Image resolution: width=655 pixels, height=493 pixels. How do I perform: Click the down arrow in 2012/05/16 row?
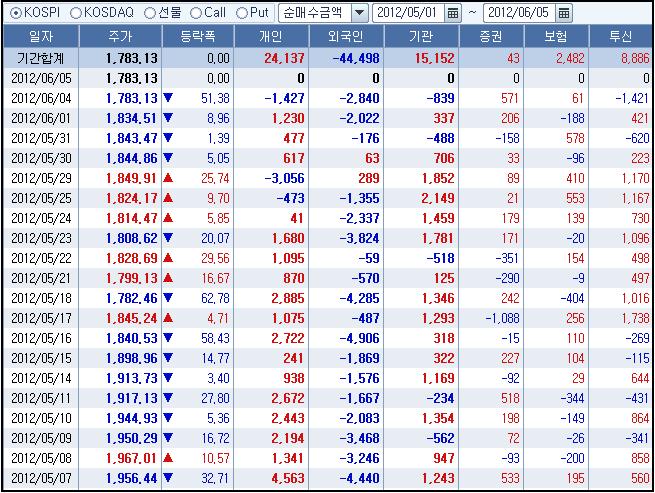click(168, 338)
